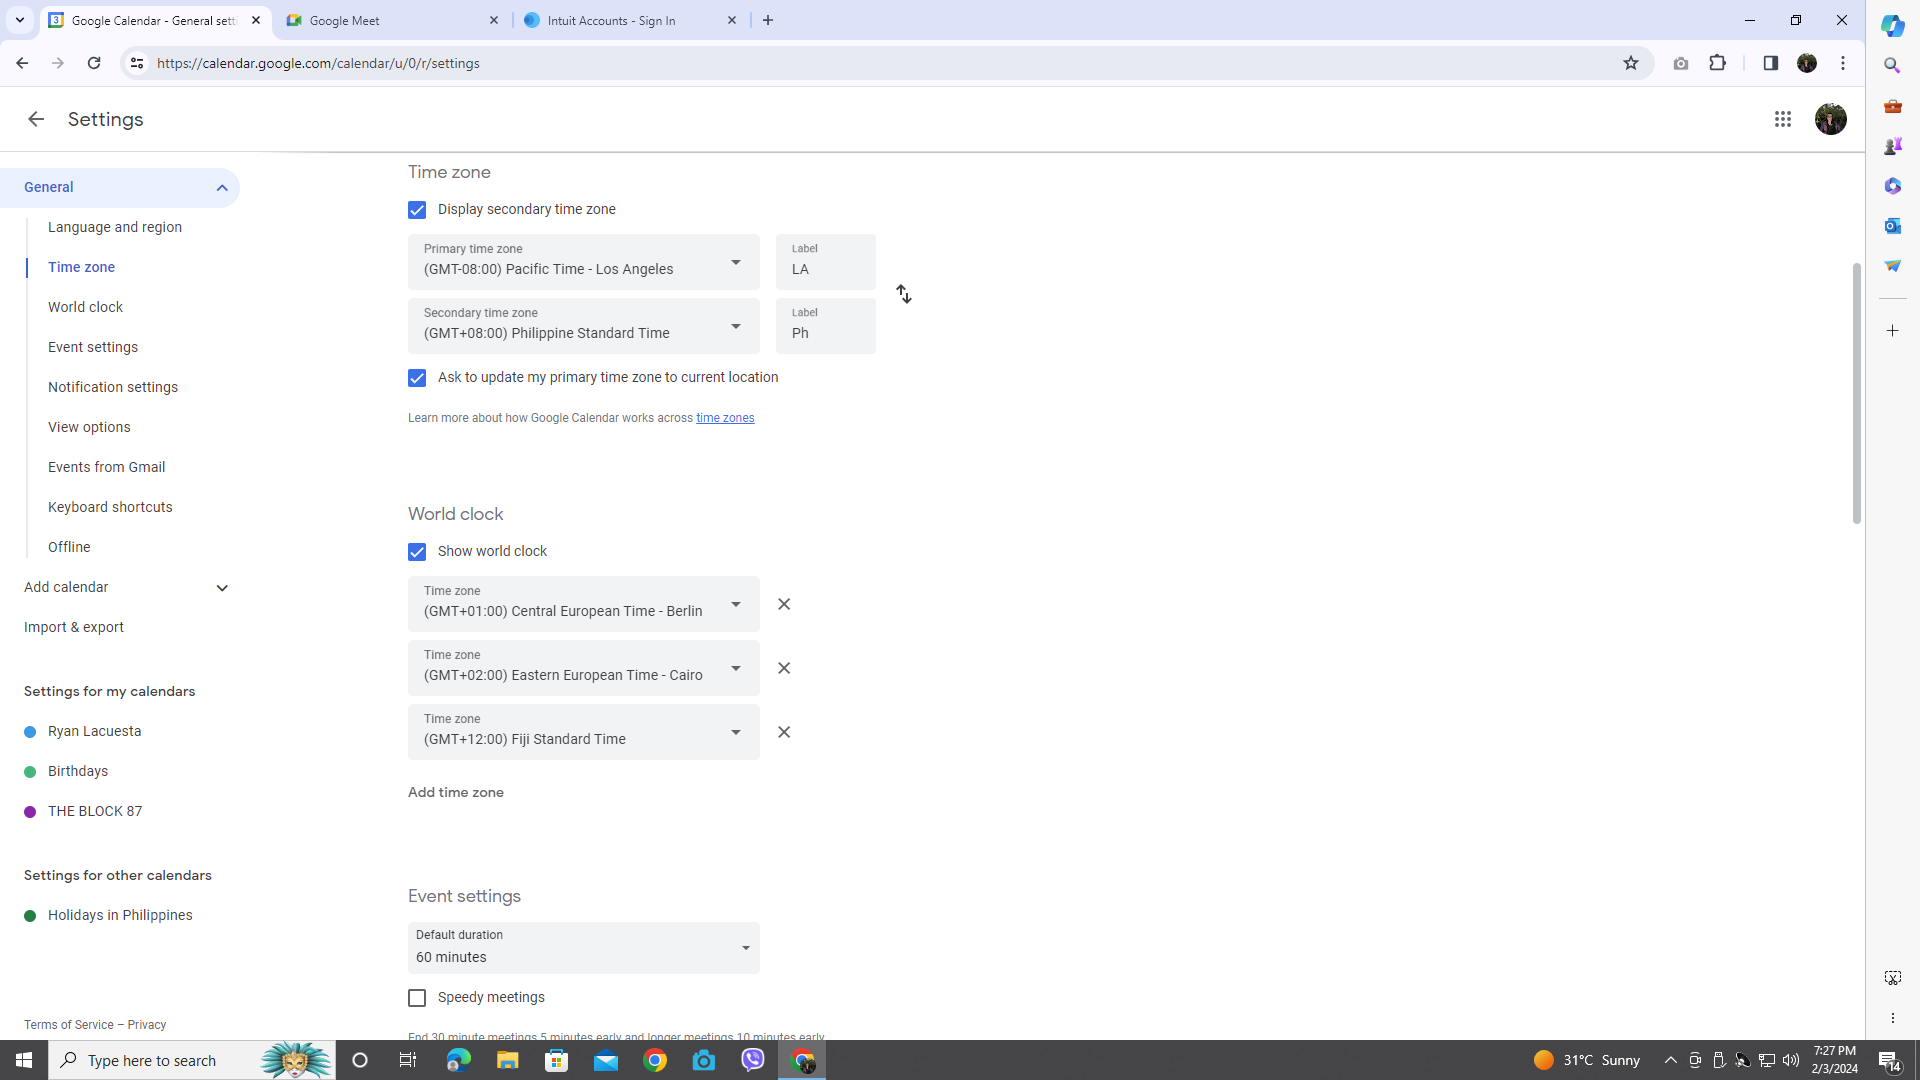
Task: Remove the Berlin world clock entry
Action: click(784, 604)
